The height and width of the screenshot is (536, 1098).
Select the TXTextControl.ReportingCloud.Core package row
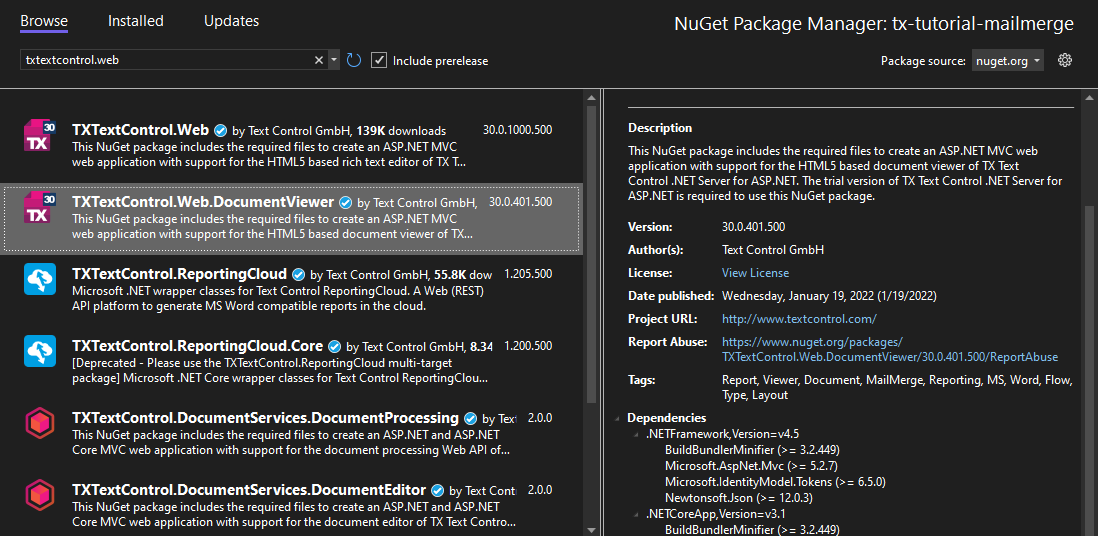pyautogui.click(x=293, y=362)
